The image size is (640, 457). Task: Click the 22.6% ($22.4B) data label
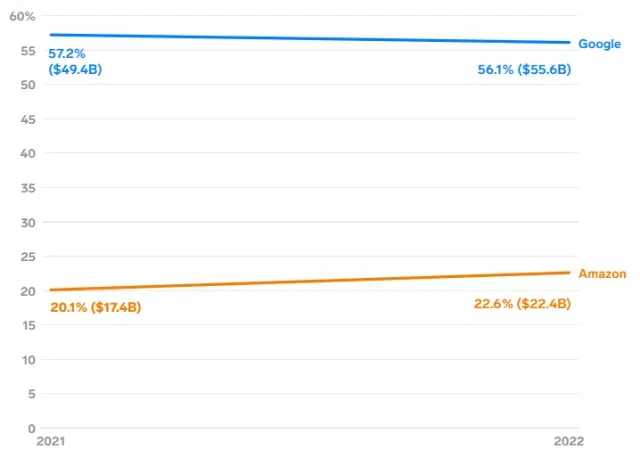click(x=522, y=304)
